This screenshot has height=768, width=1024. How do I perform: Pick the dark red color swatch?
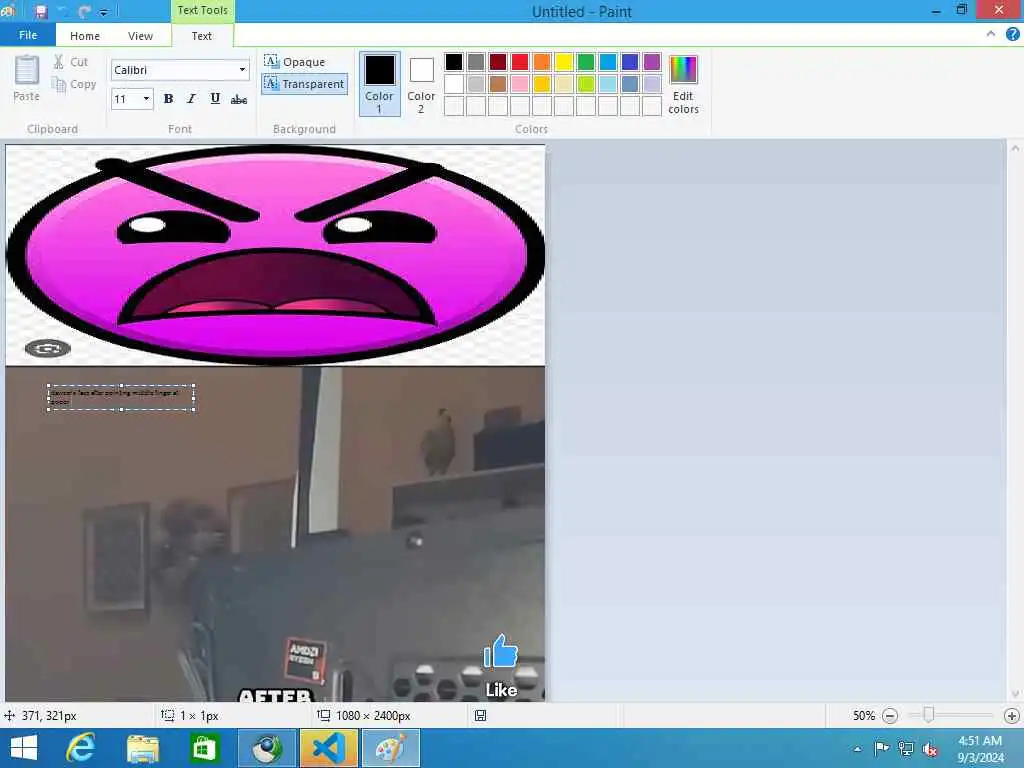click(498, 62)
